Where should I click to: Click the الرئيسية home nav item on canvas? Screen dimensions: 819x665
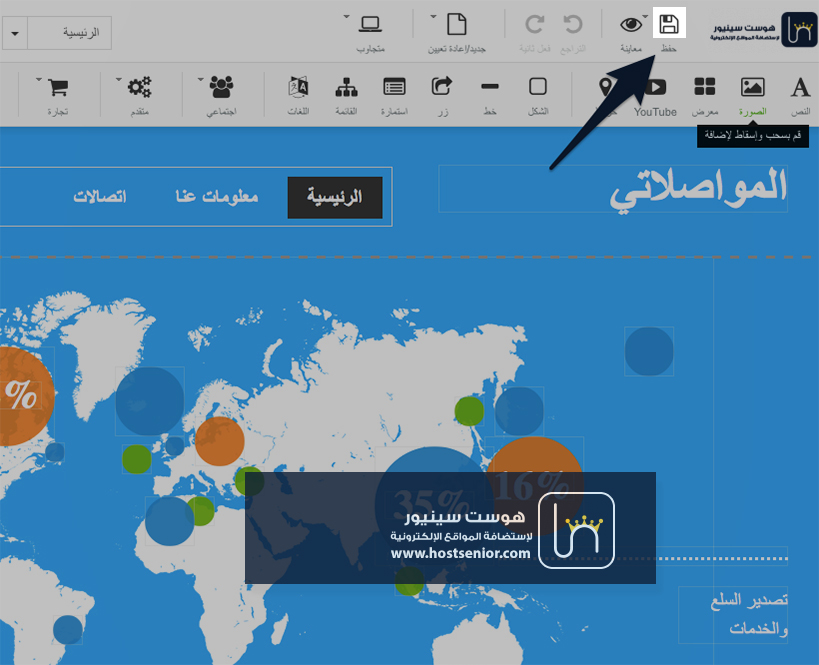click(335, 197)
